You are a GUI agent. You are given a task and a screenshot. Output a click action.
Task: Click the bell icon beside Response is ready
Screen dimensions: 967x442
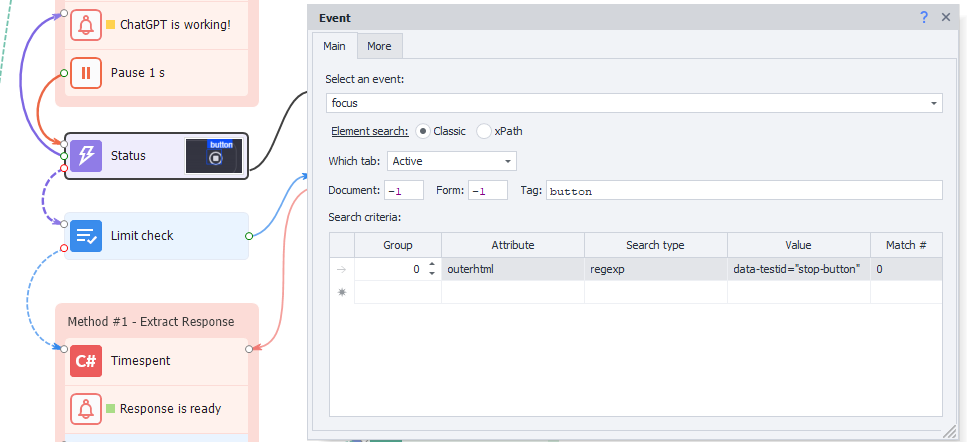click(86, 409)
